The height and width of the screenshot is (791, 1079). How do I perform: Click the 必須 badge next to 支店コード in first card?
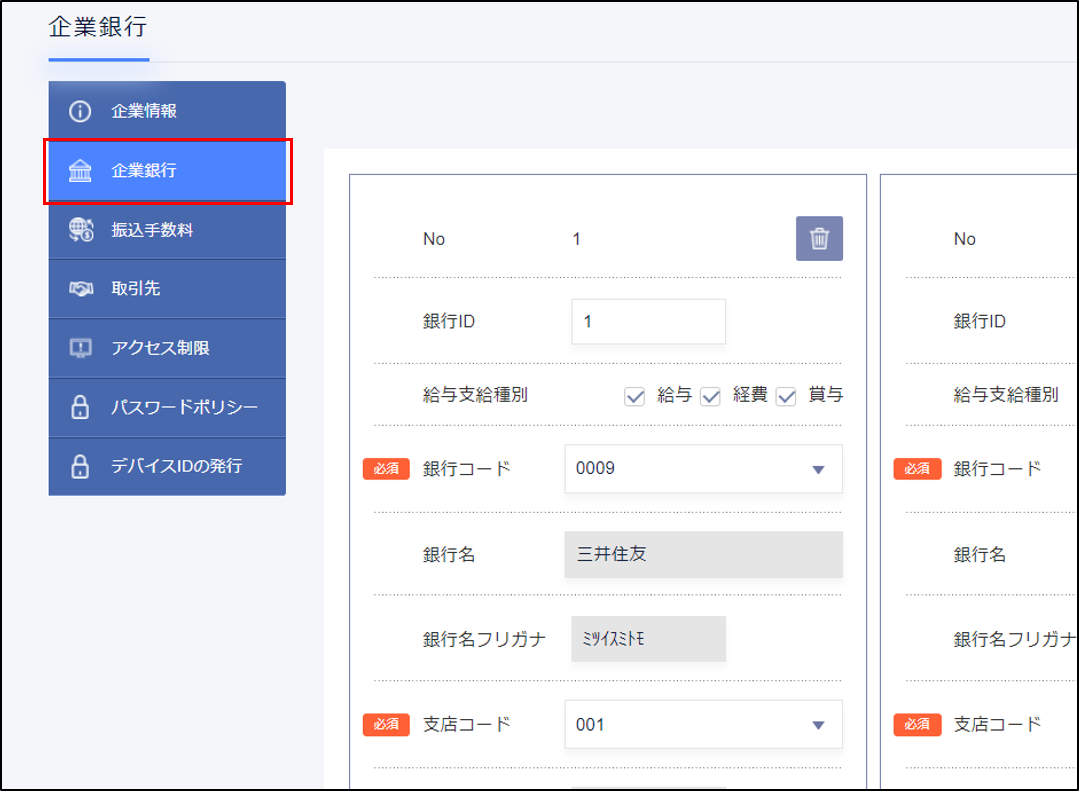pyautogui.click(x=386, y=724)
